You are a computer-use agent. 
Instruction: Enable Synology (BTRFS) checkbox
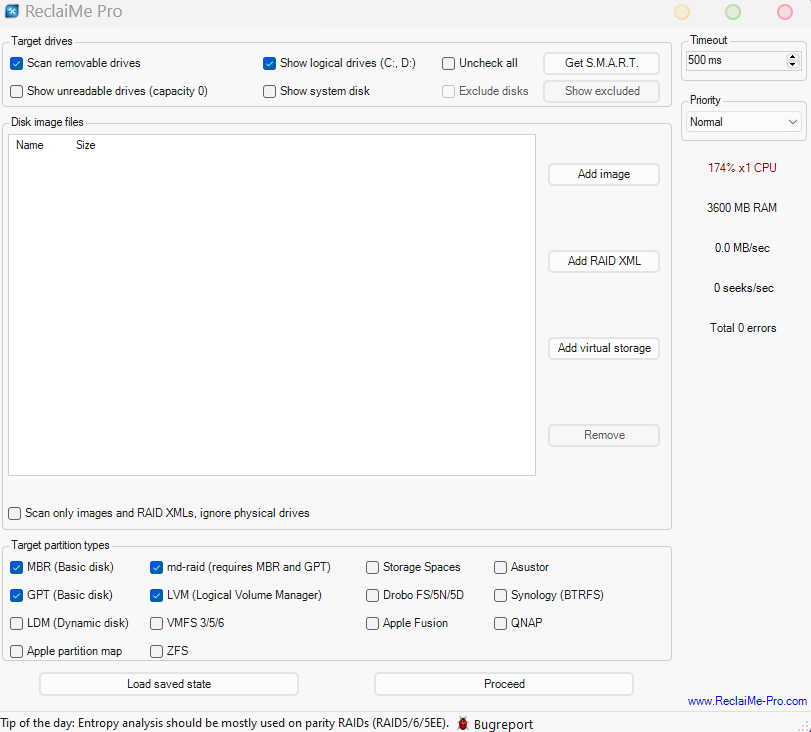coord(500,595)
